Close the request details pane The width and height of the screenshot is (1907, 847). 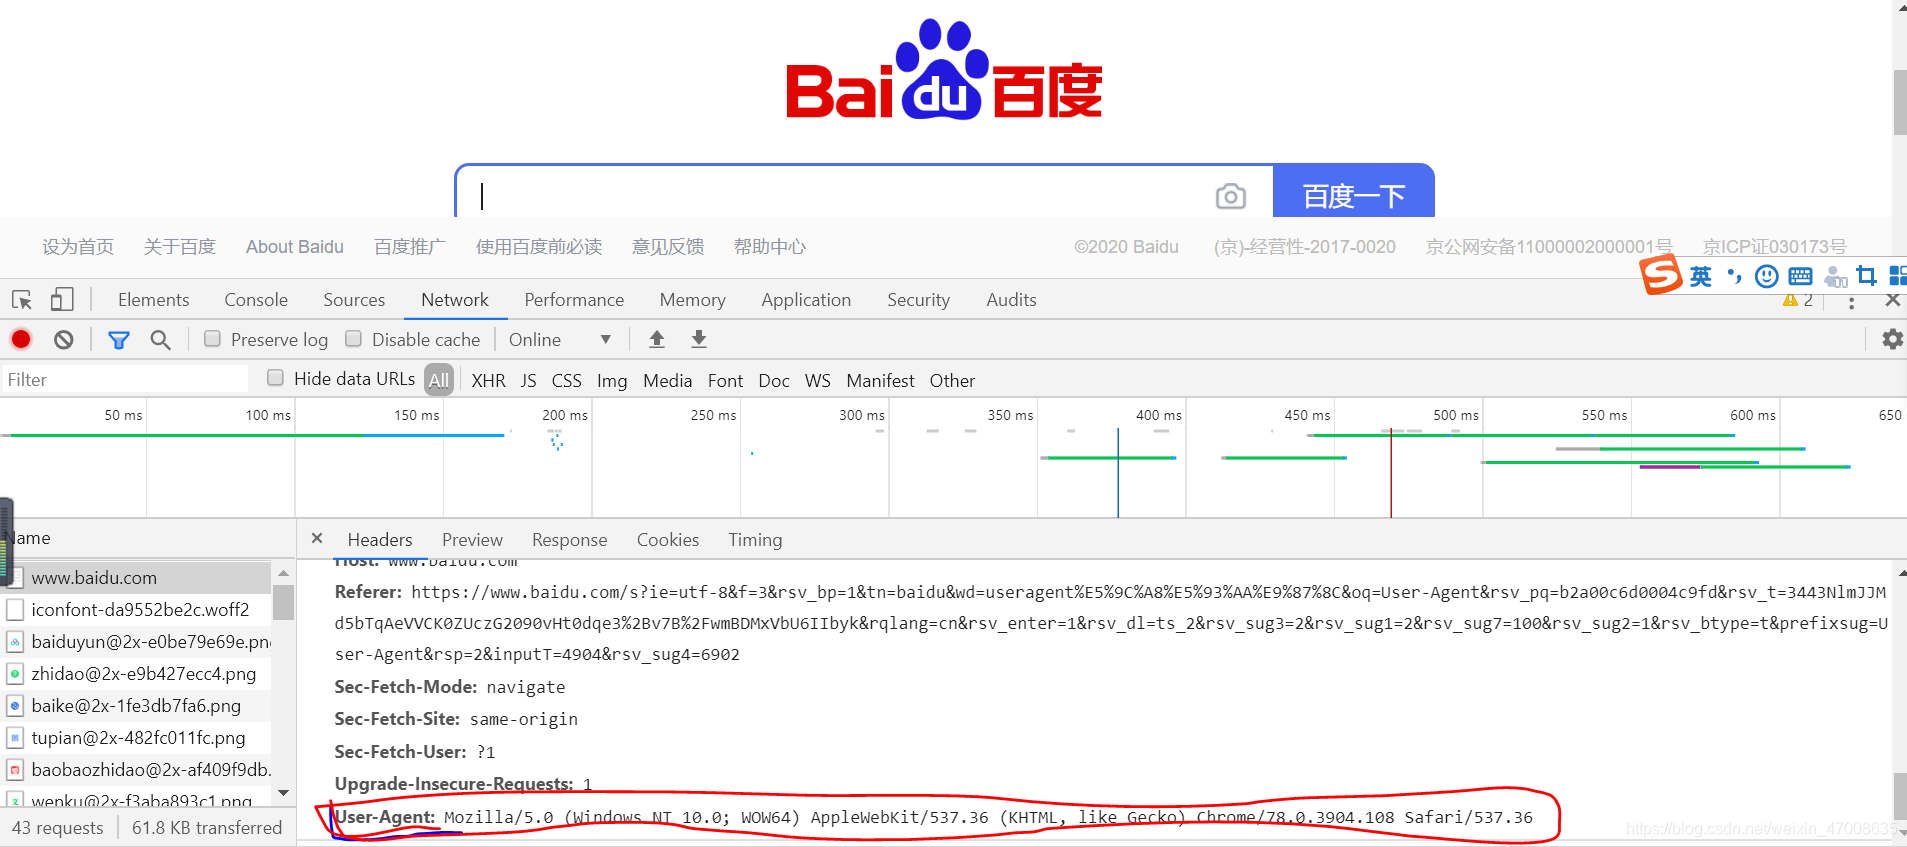[317, 538]
